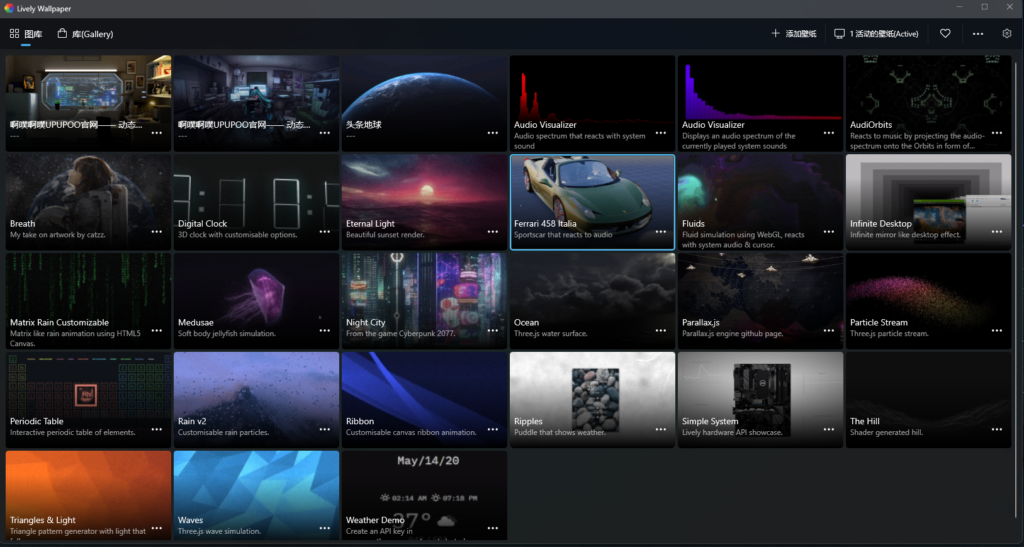Select the Ferrari 458 Italia wallpaper
This screenshot has height=547, width=1024.
(592, 202)
